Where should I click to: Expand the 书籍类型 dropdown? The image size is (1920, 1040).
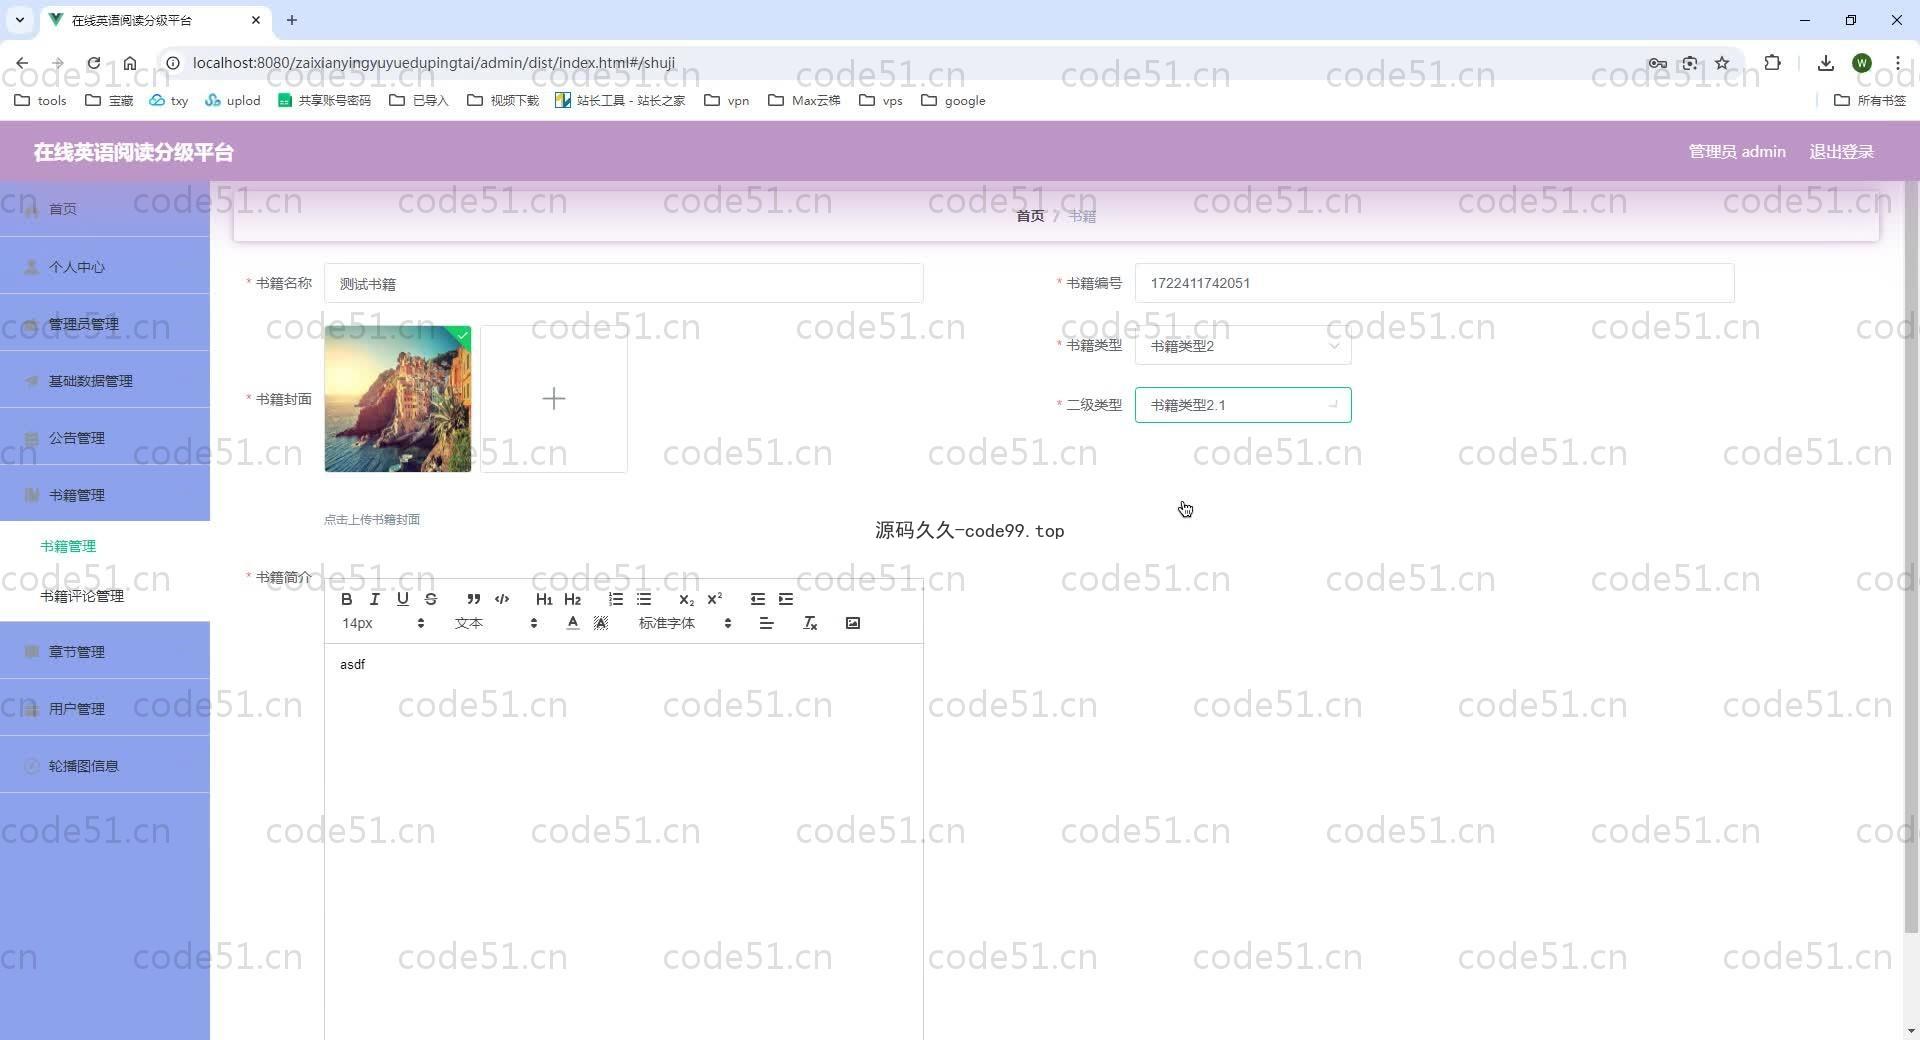(x=1243, y=346)
